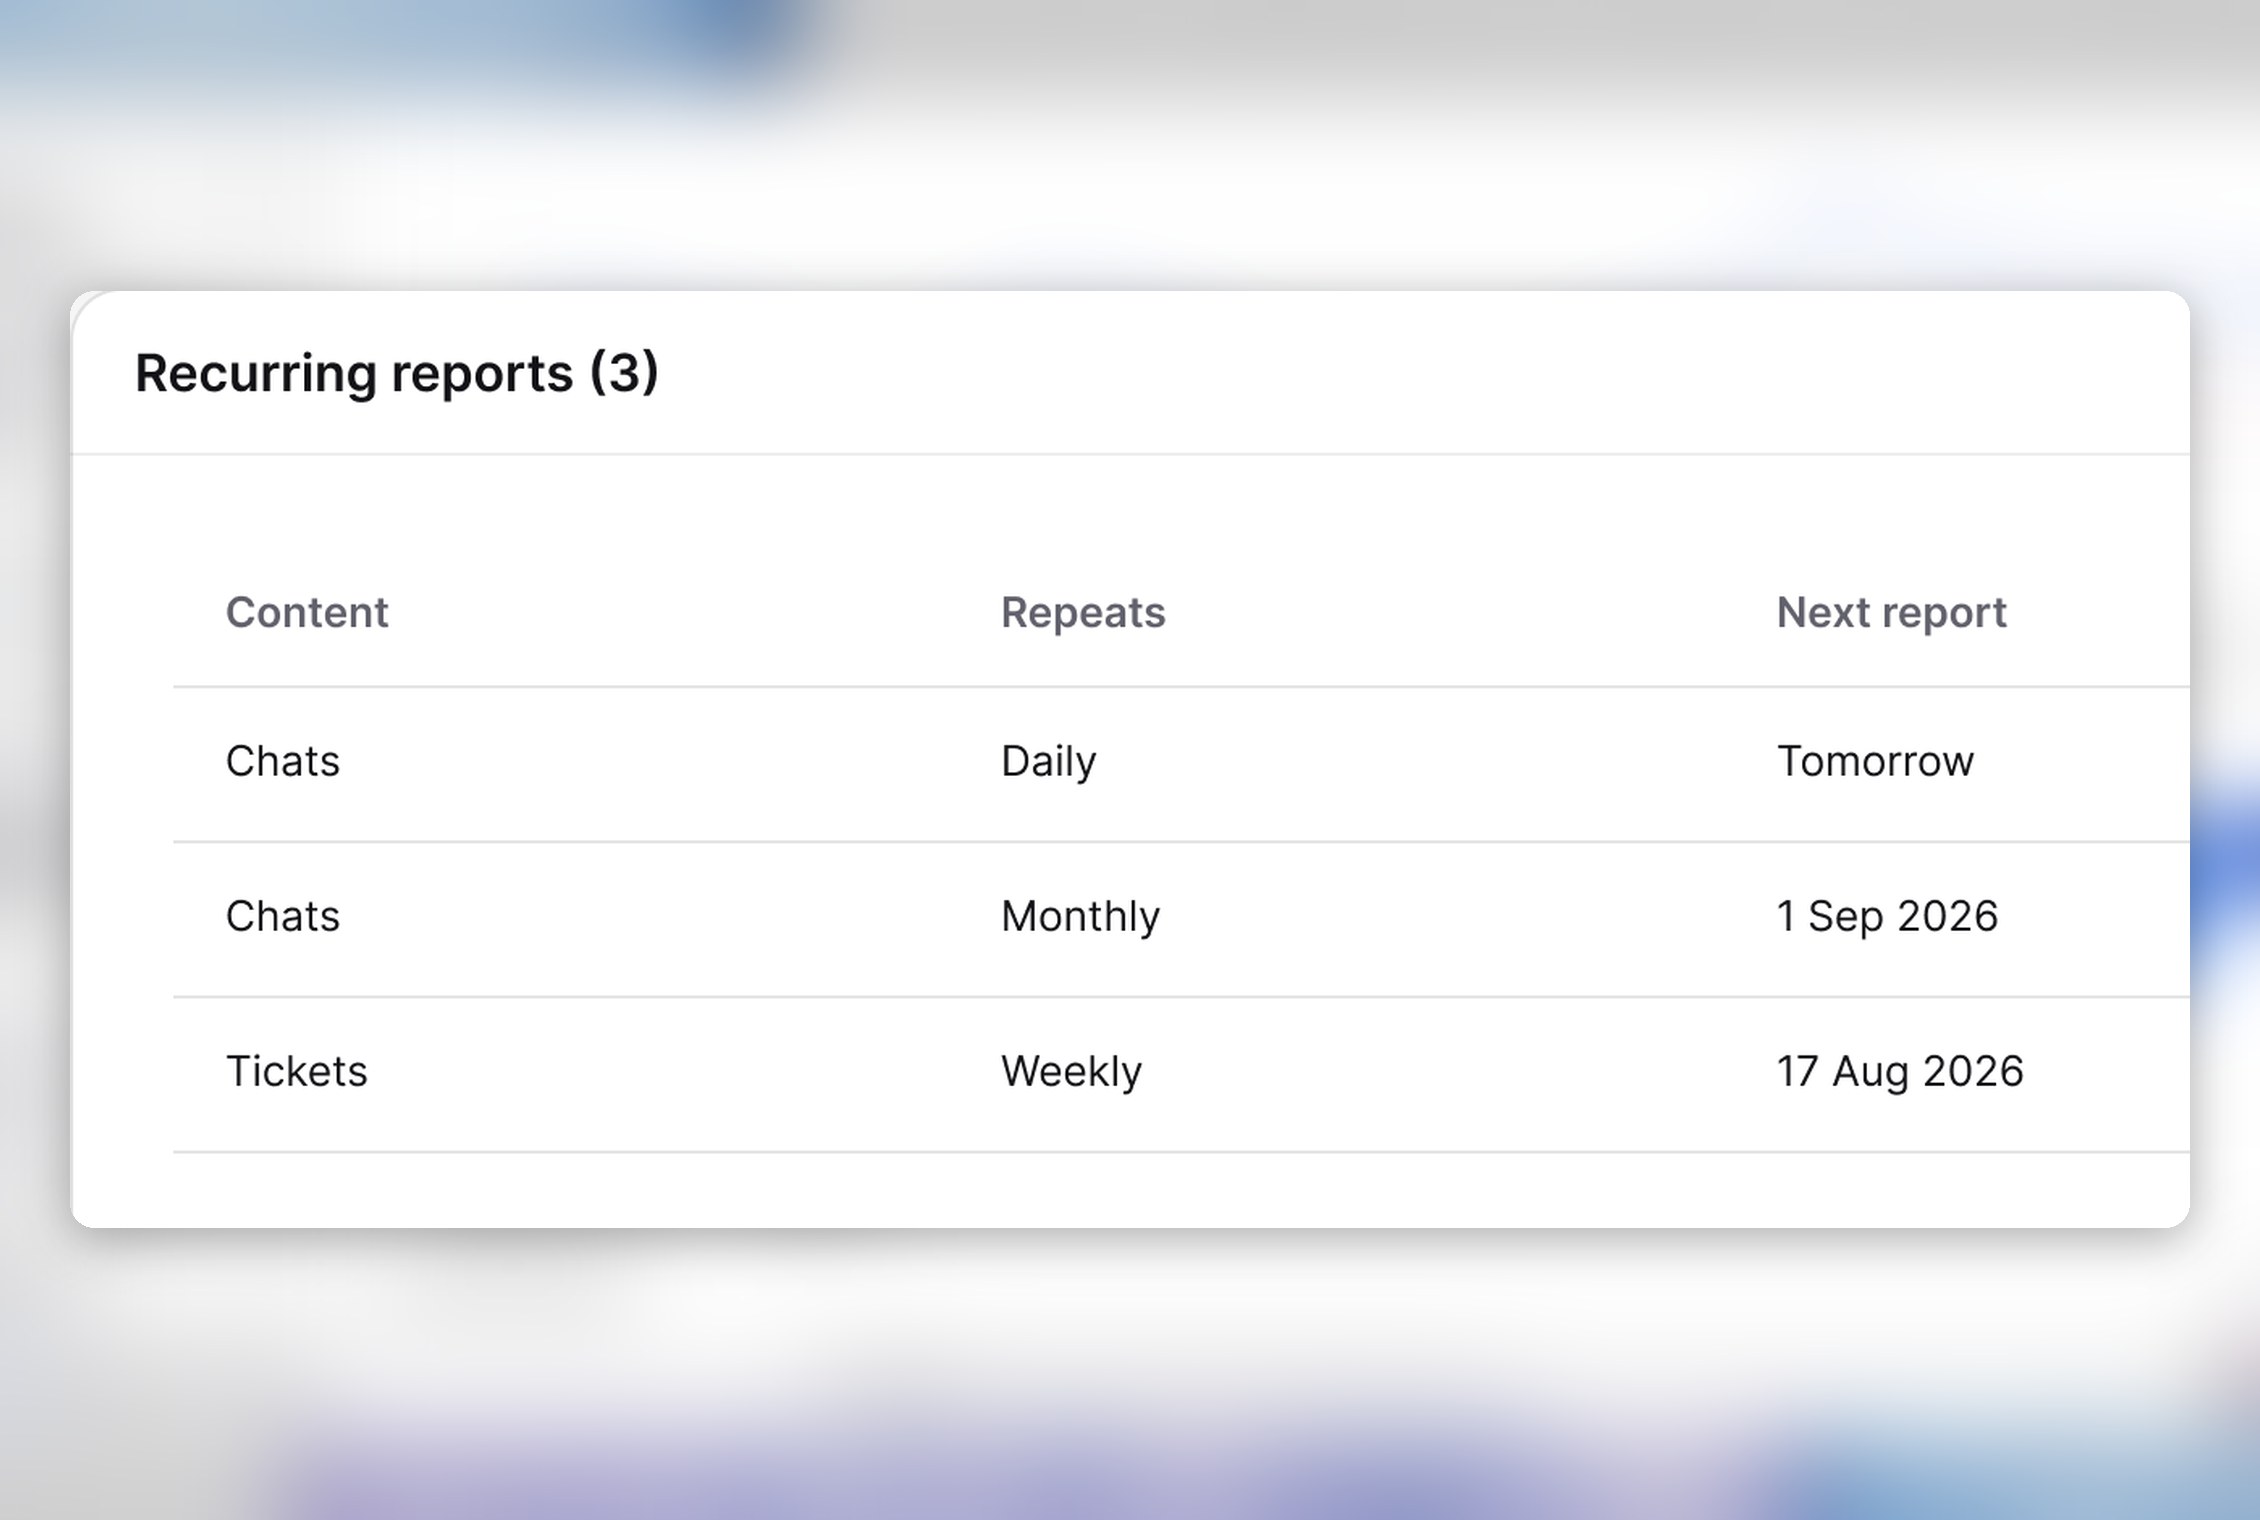This screenshot has width=2260, height=1520.
Task: Open the Chats report in the Daily row
Action: [x=283, y=761]
